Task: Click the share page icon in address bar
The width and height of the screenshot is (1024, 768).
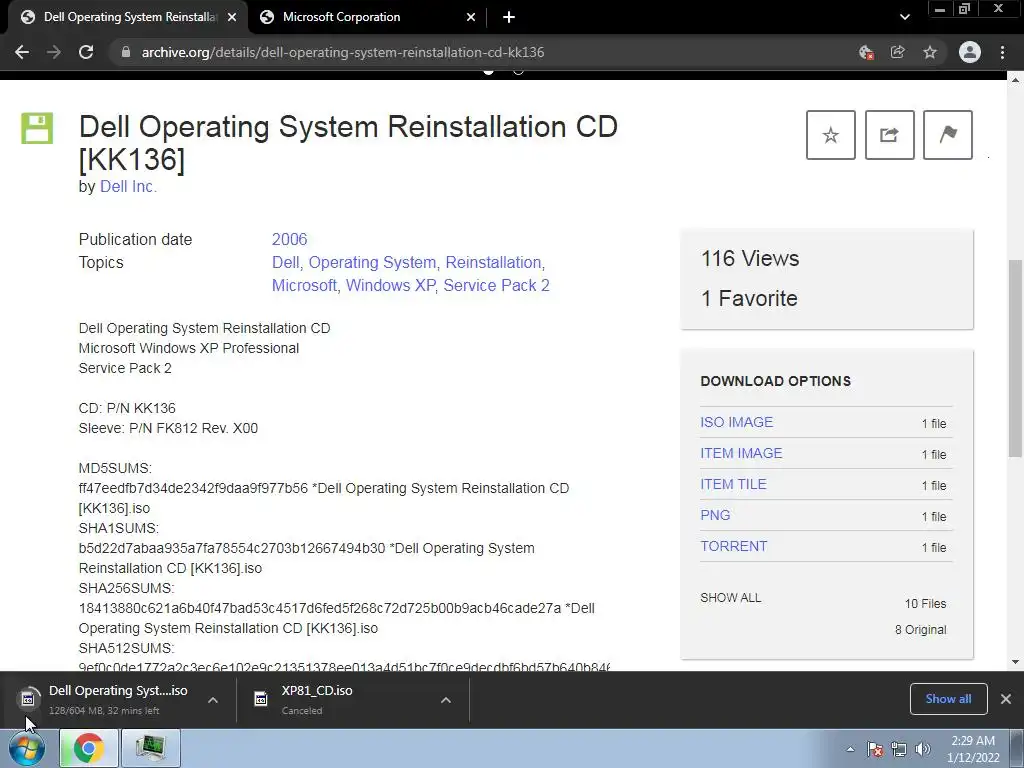Action: (898, 52)
